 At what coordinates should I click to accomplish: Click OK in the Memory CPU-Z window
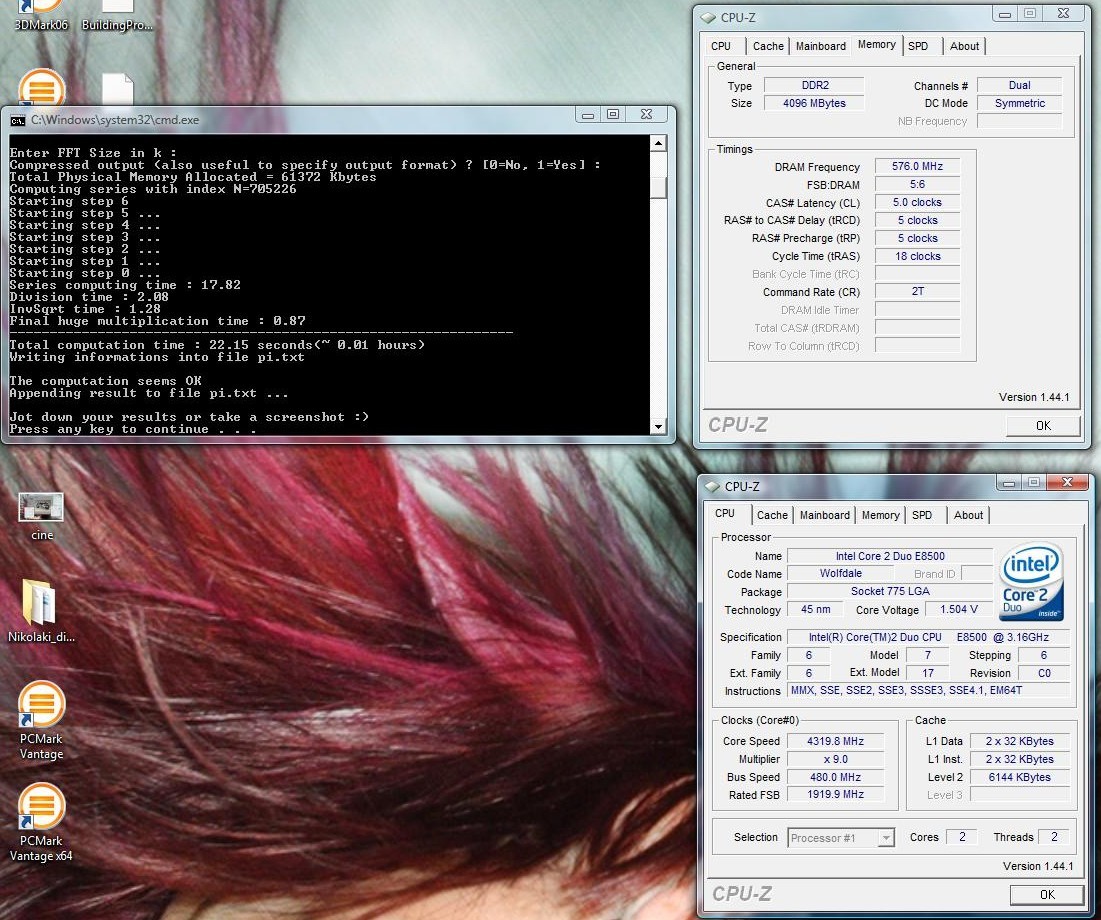(1043, 426)
